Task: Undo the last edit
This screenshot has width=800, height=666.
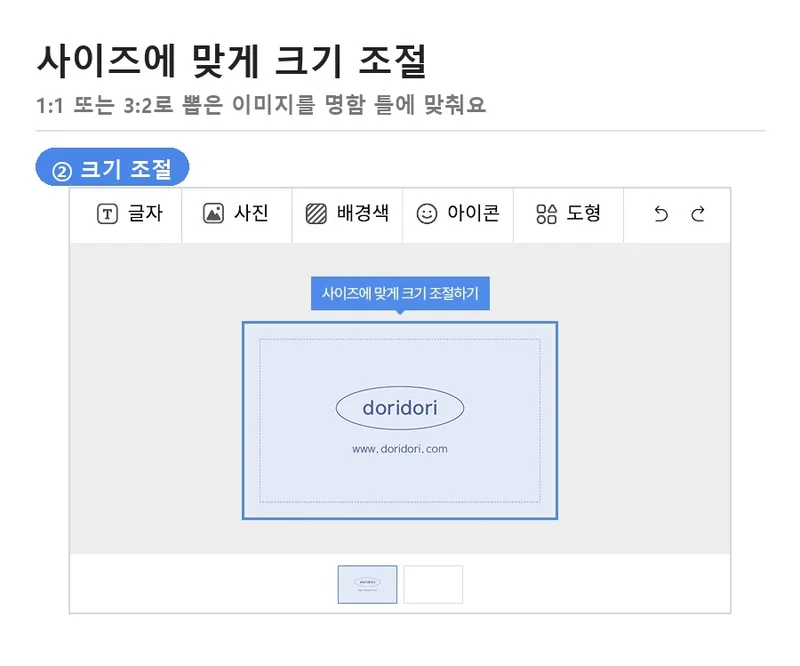Action: coord(661,214)
